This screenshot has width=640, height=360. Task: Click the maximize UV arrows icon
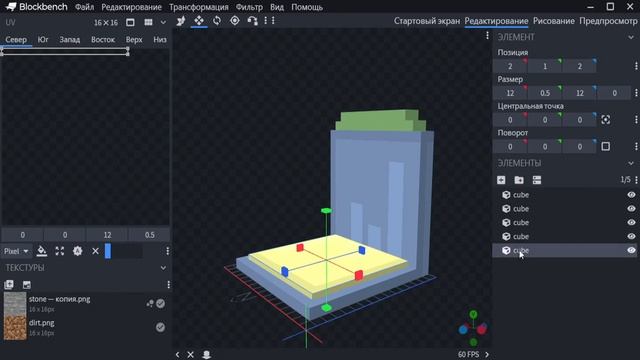point(60,251)
